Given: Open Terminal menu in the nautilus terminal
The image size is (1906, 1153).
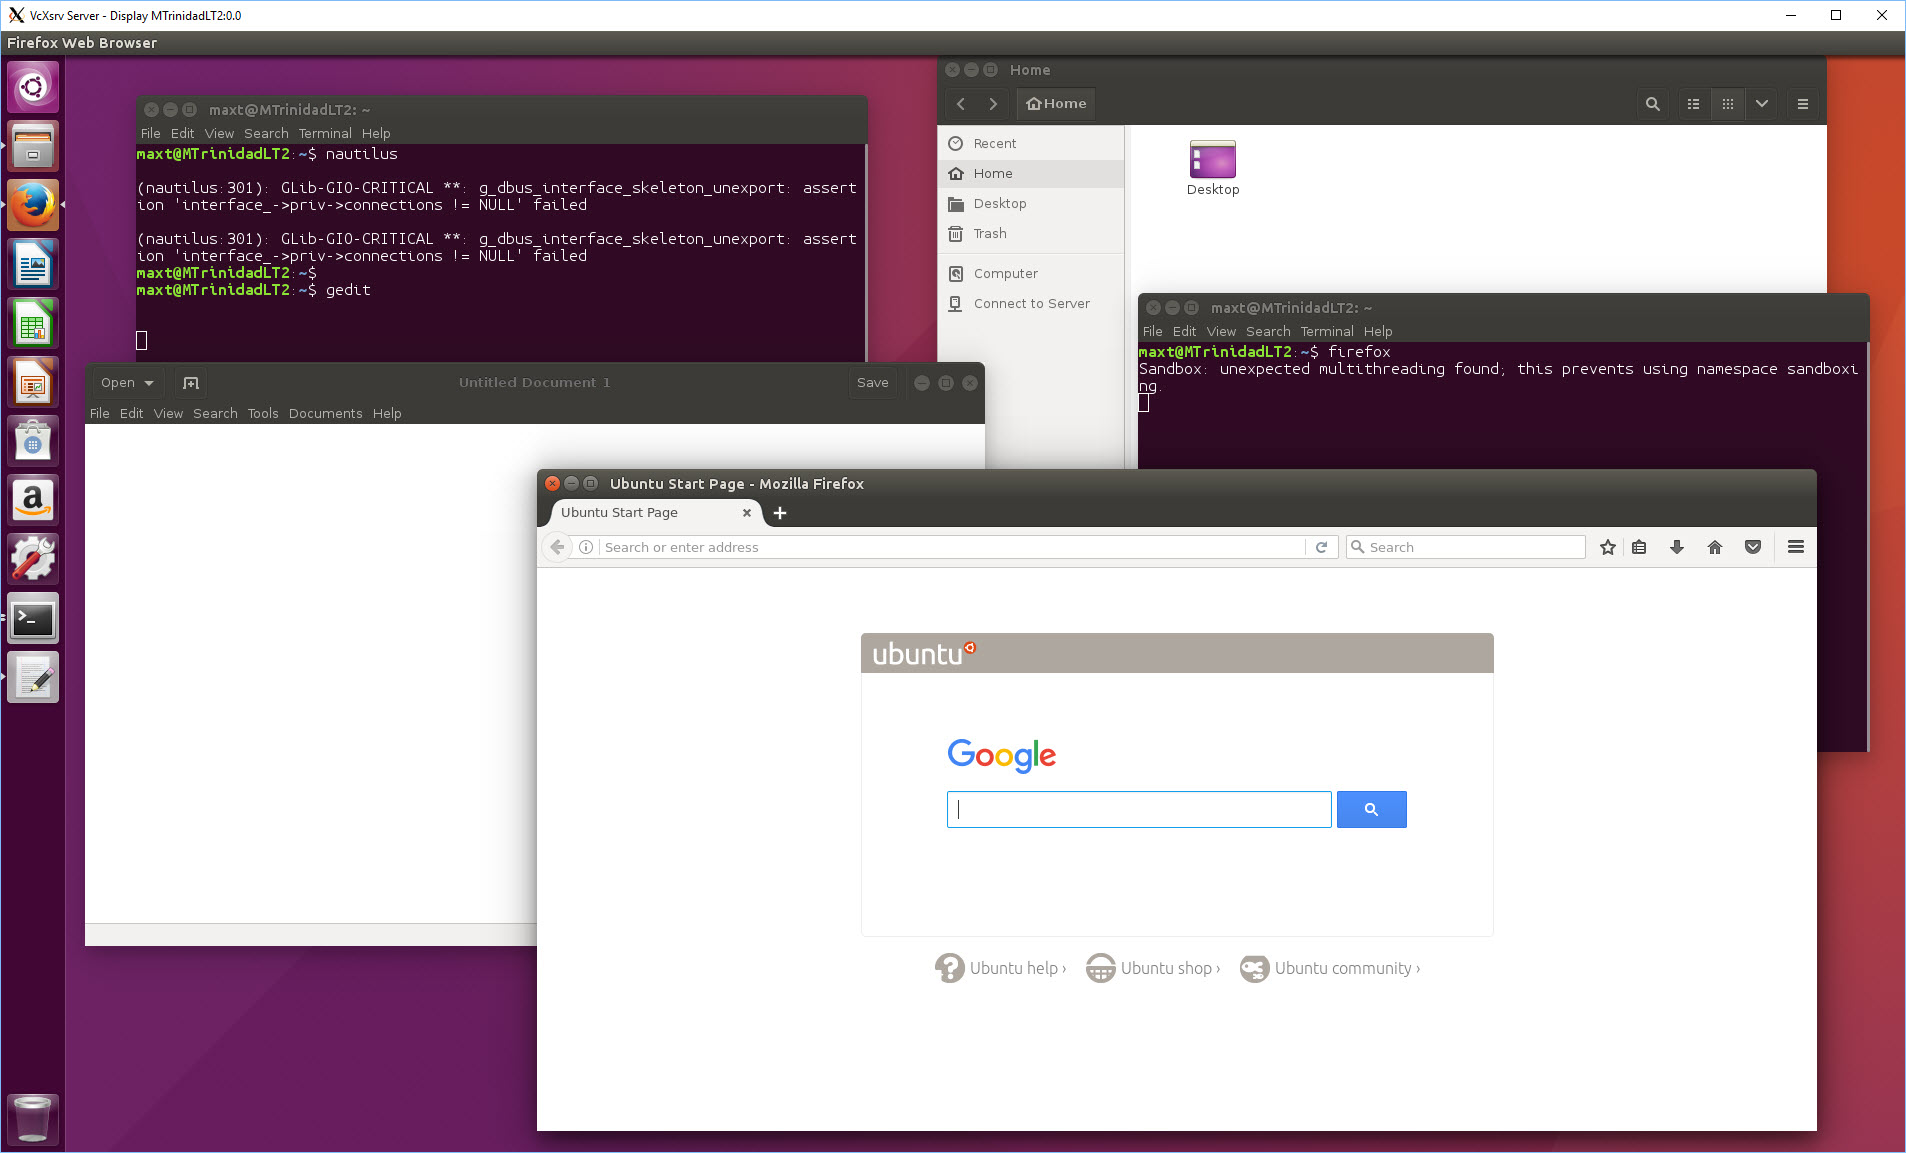Looking at the screenshot, I should [325, 133].
